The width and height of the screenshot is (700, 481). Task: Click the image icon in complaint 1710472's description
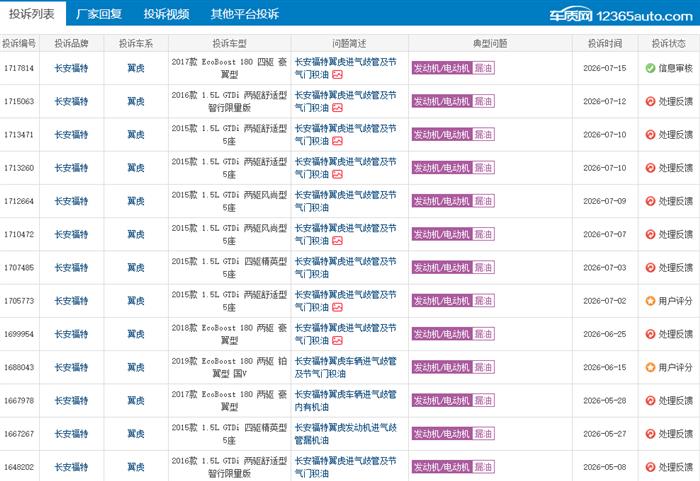tap(338, 241)
